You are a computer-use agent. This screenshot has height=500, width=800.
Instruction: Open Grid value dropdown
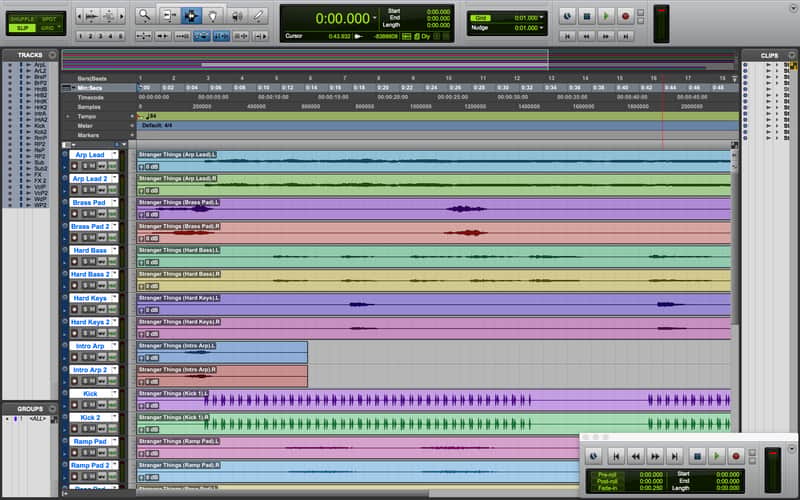click(x=541, y=18)
